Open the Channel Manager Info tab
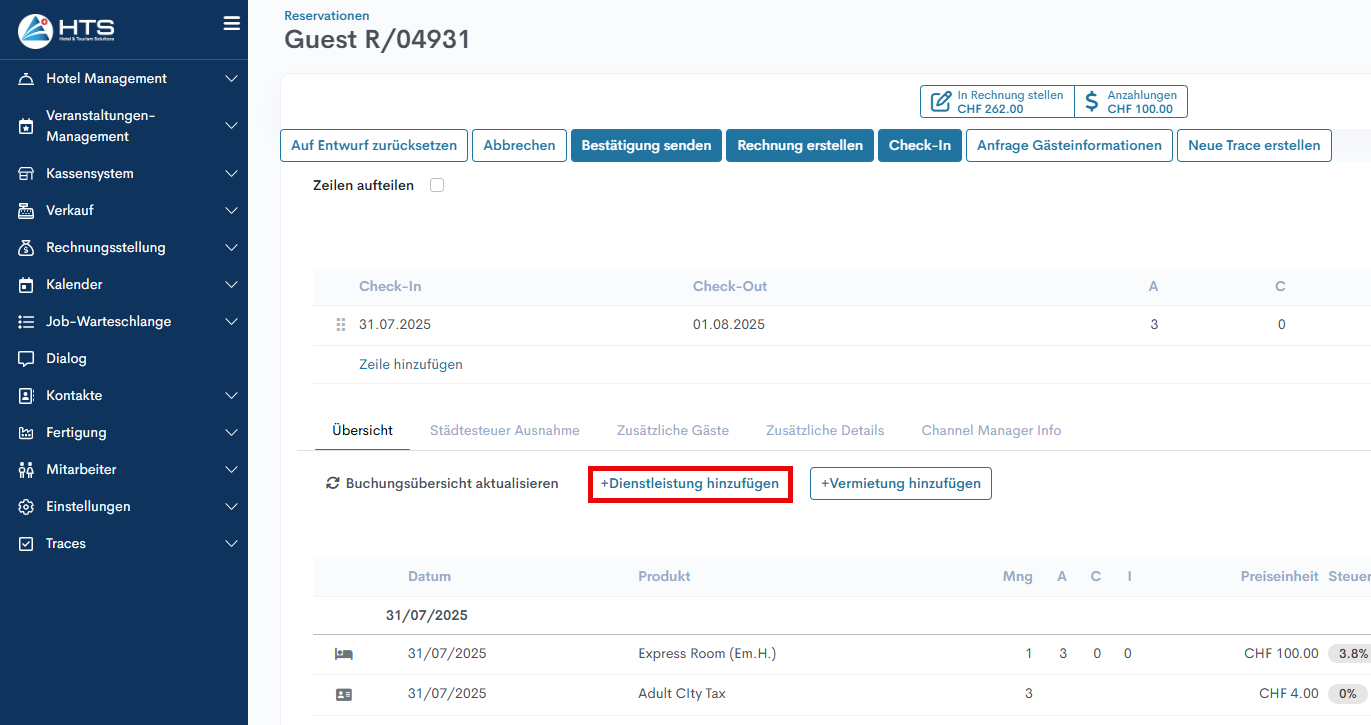The height and width of the screenshot is (725, 1371). pyautogui.click(x=990, y=431)
